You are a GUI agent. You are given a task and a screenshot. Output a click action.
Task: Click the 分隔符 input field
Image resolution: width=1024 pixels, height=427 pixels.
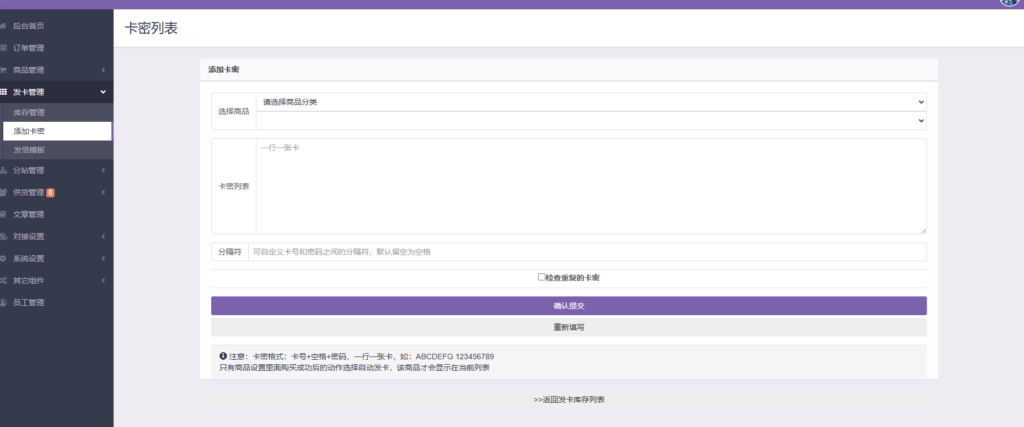[x=587, y=251]
